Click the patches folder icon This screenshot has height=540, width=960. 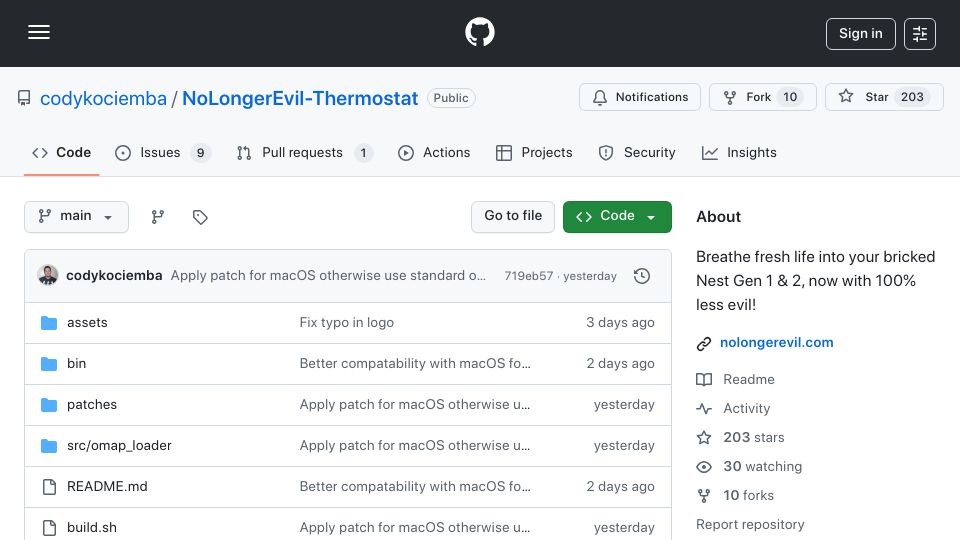click(49, 405)
